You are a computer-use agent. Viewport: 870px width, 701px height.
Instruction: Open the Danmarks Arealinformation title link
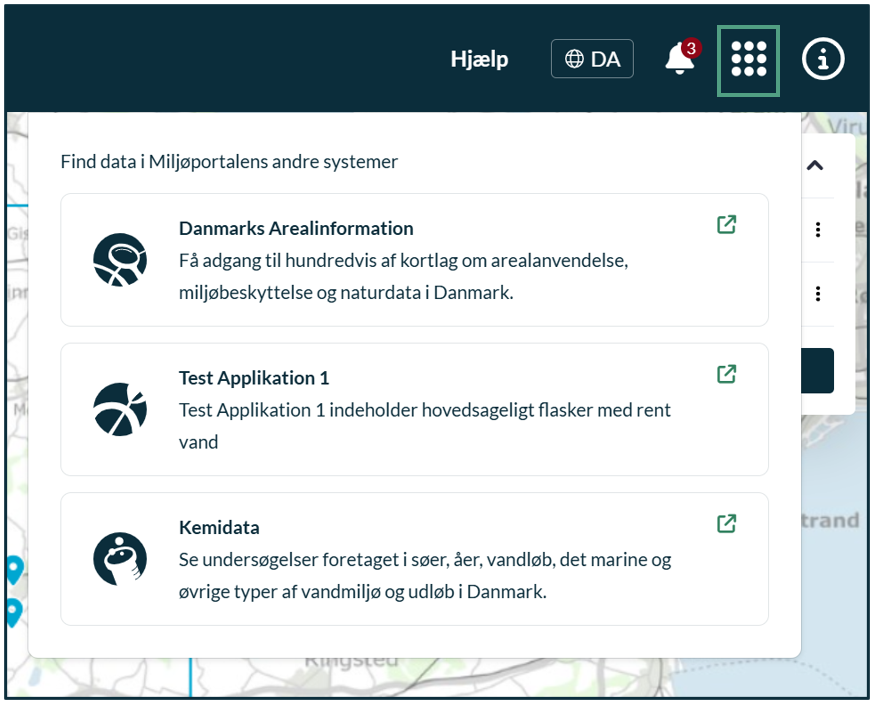pyautogui.click(x=296, y=228)
